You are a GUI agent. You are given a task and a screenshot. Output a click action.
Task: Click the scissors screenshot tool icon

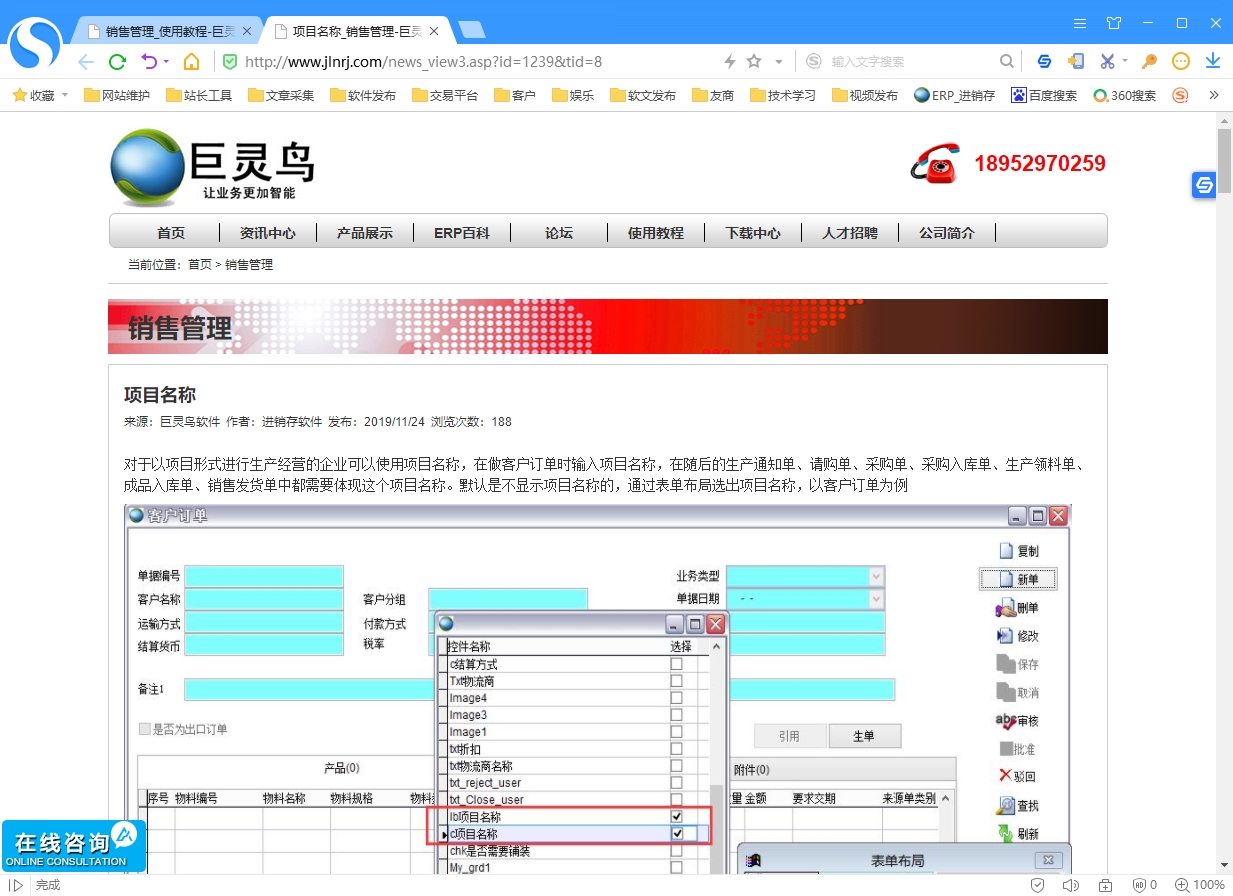1106,62
